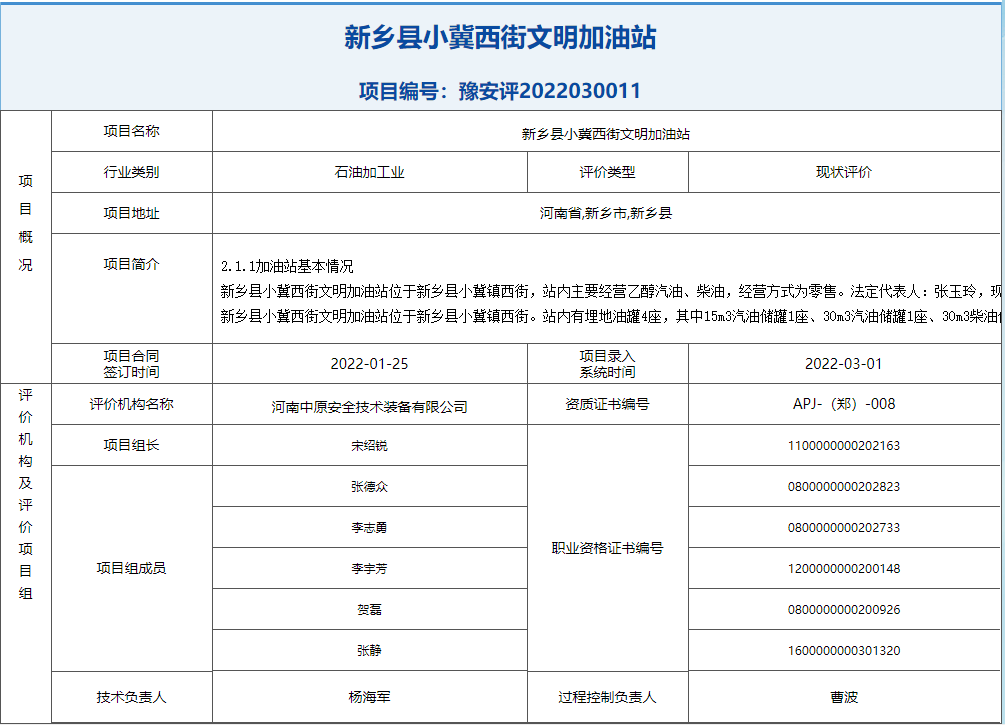This screenshot has width=1005, height=726.
Task: Select the 技术负责人 label cell
Action: [131, 697]
